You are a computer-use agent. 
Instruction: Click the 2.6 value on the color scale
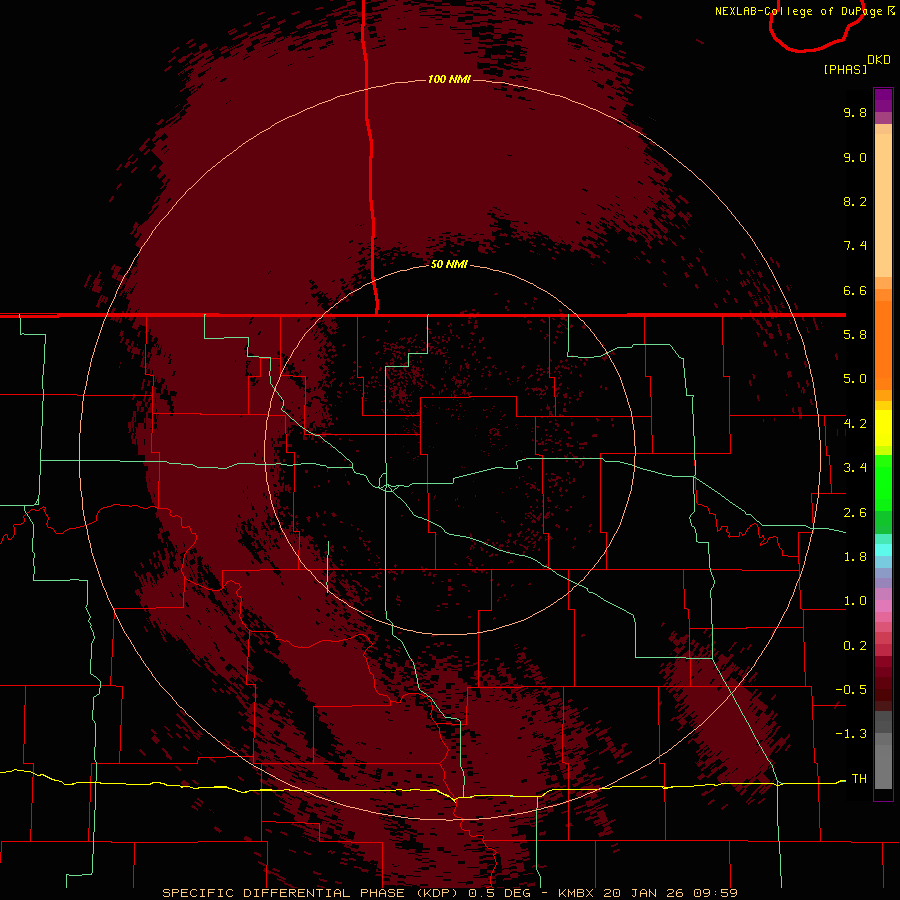(x=855, y=513)
